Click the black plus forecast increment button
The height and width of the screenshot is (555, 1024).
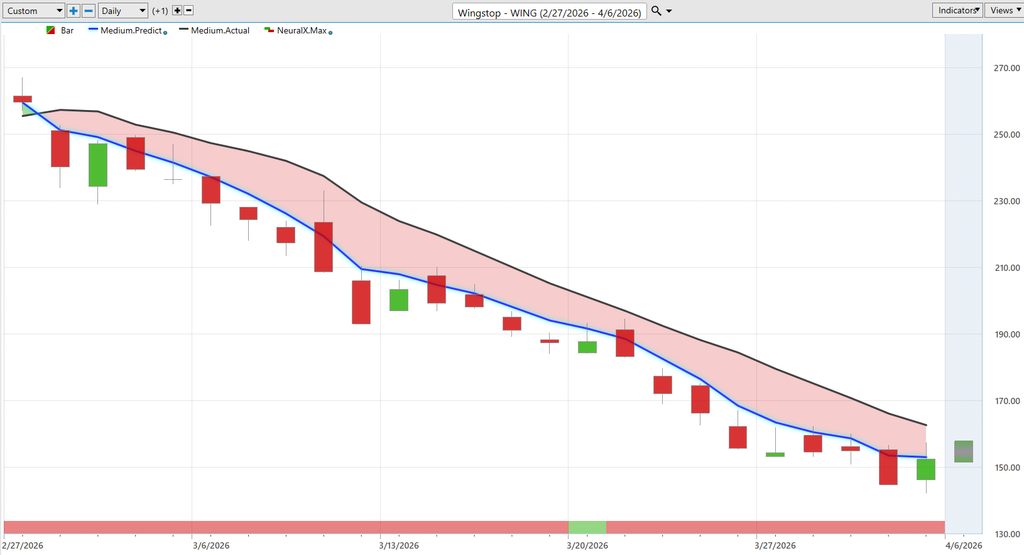(177, 11)
